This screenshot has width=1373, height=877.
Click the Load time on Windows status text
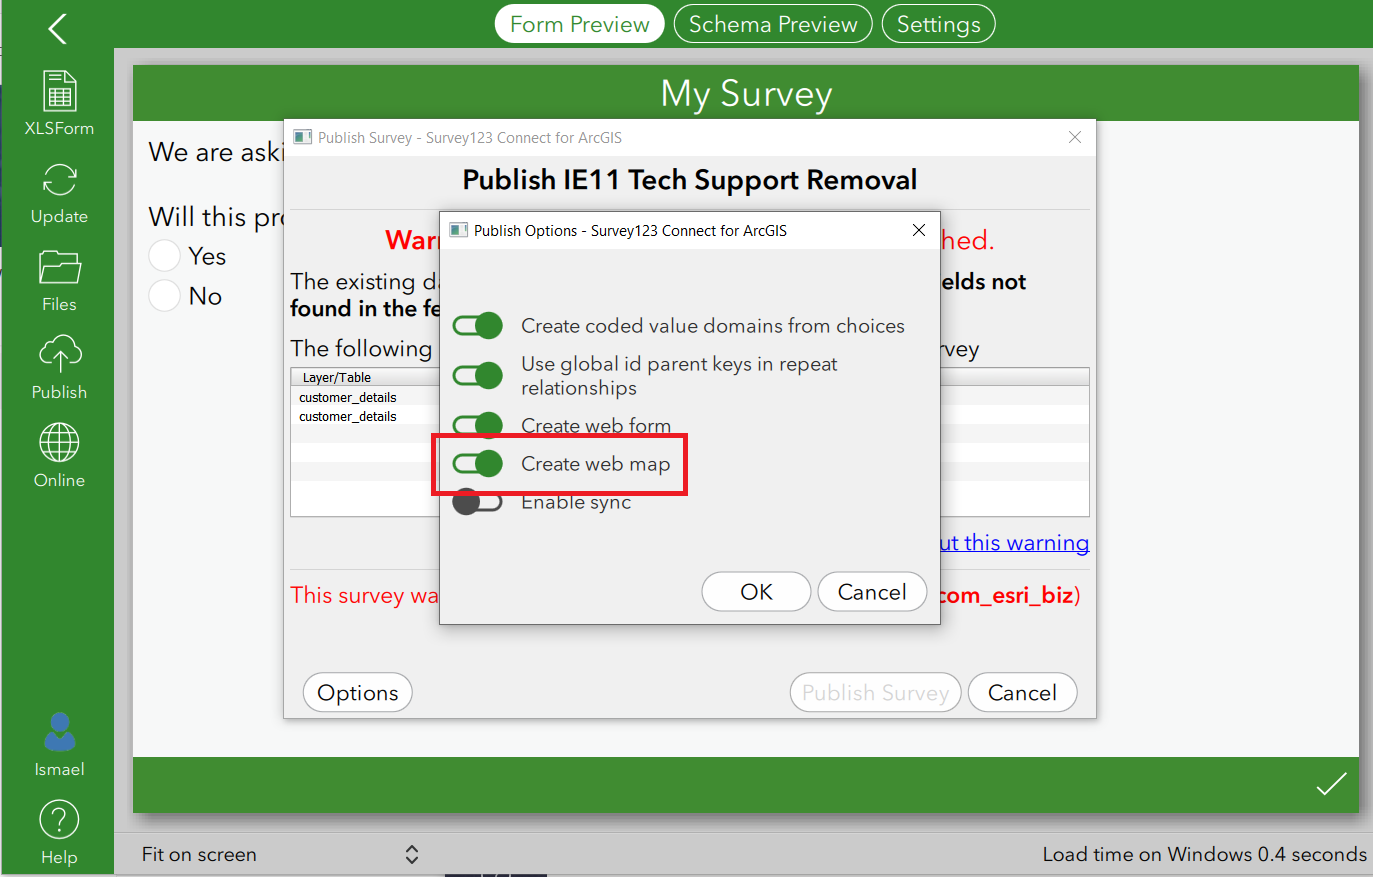click(x=1204, y=854)
